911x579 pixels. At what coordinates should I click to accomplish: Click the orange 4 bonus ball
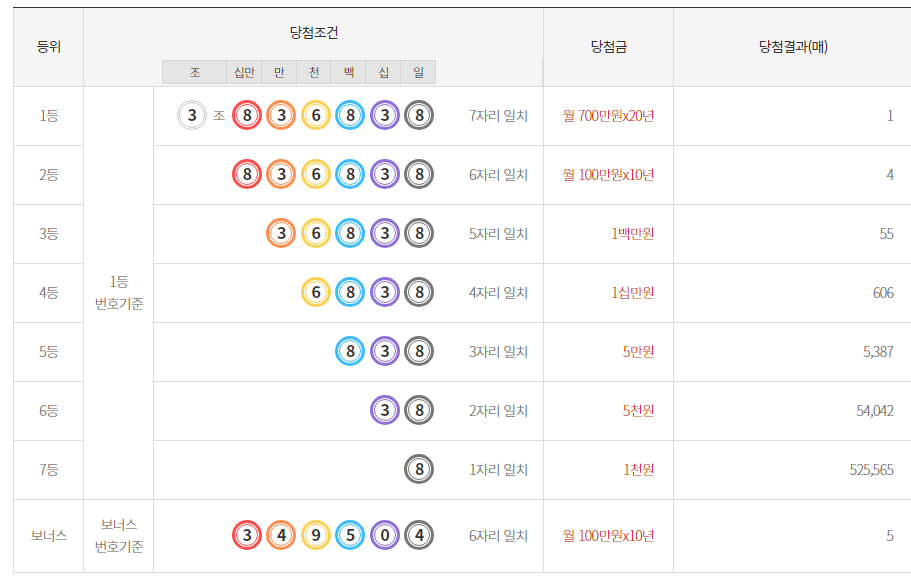click(x=281, y=535)
